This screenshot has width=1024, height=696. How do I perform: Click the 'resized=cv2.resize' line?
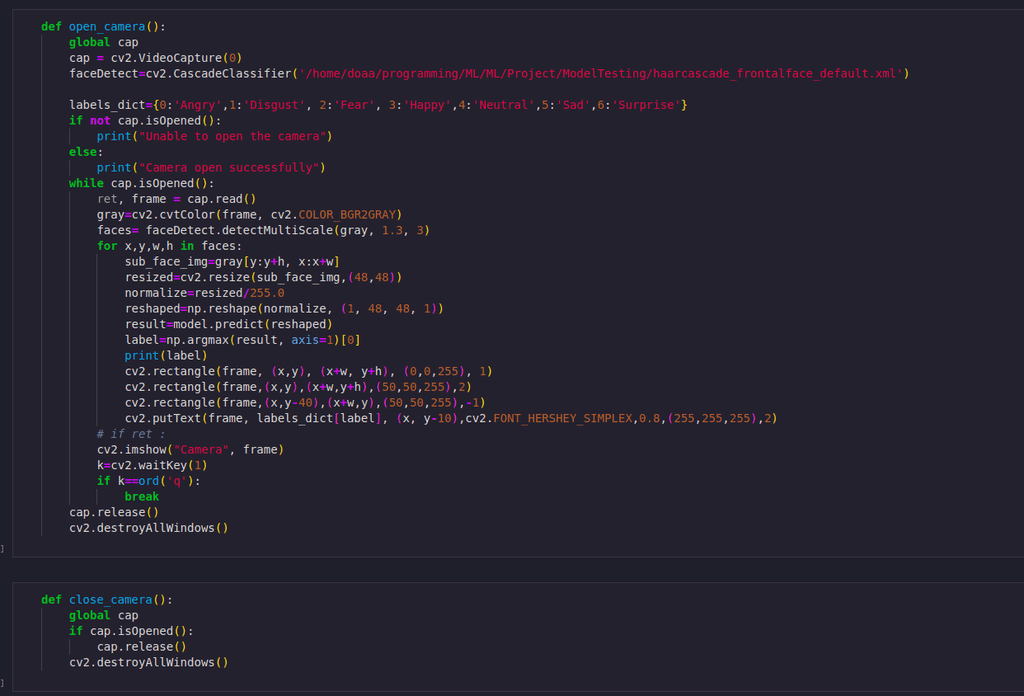point(263,277)
